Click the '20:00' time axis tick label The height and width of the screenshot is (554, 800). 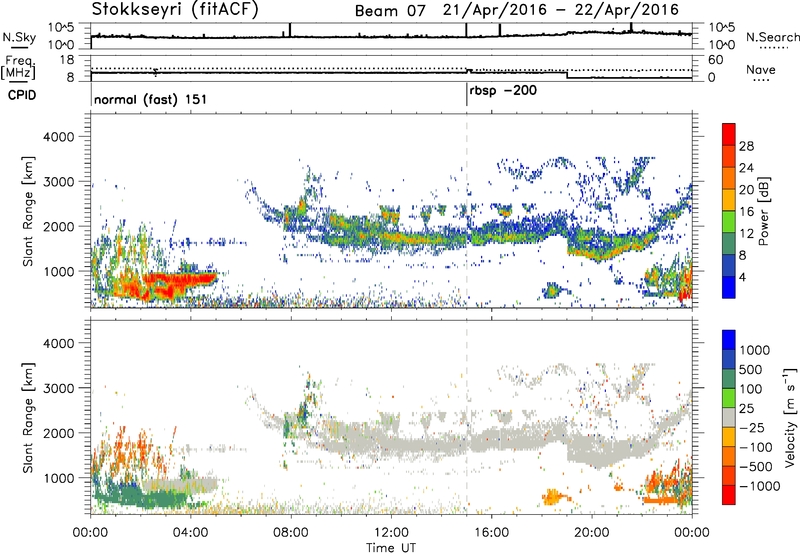coord(592,533)
